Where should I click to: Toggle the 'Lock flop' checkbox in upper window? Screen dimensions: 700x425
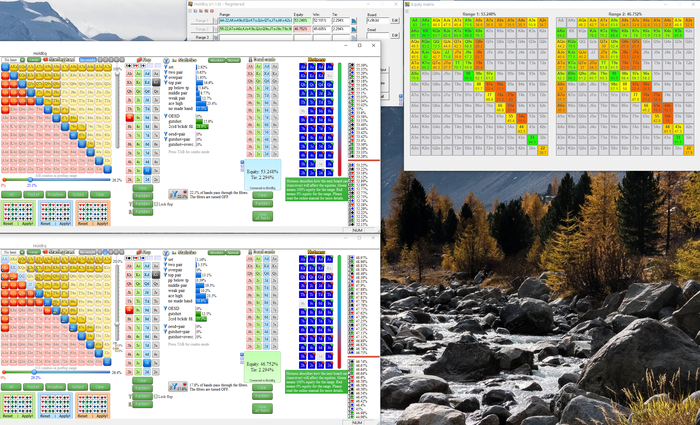click(x=156, y=203)
